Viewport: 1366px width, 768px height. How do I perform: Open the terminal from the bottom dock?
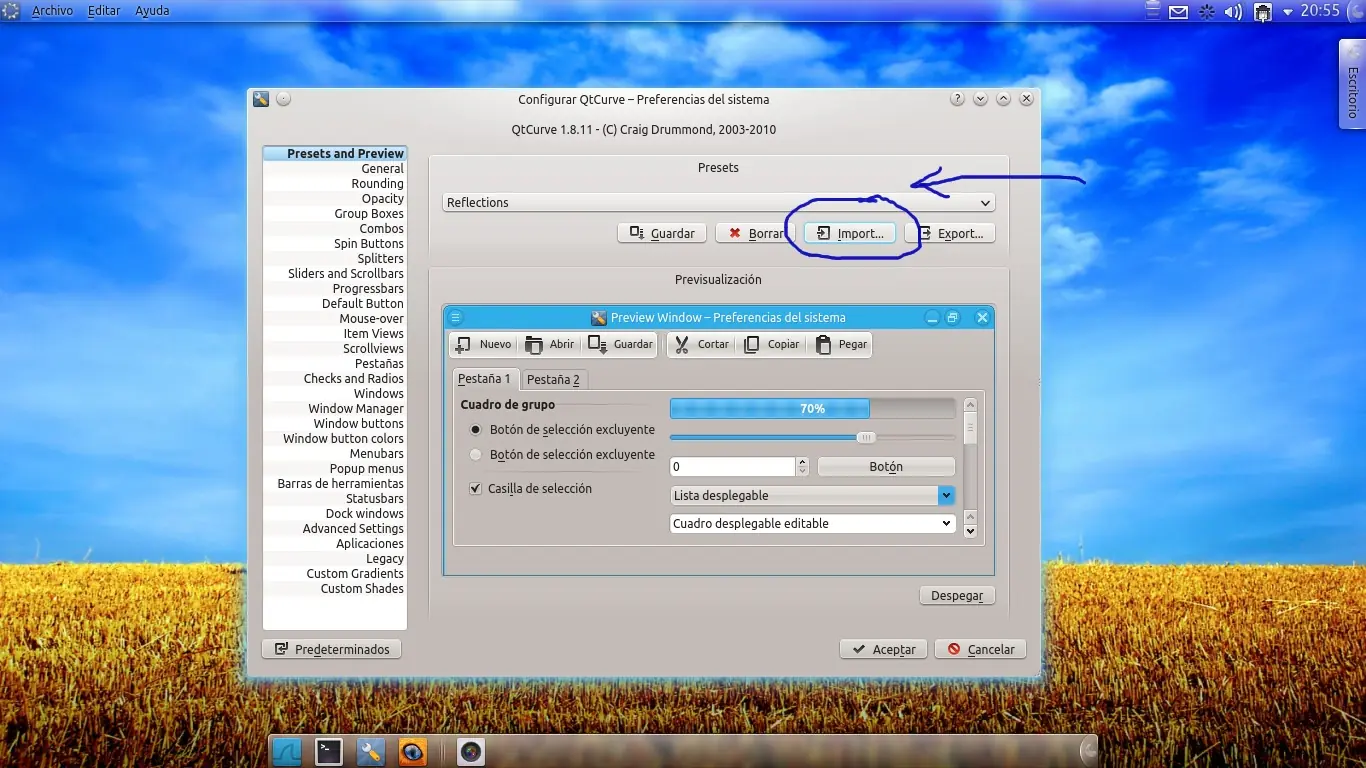click(x=329, y=751)
